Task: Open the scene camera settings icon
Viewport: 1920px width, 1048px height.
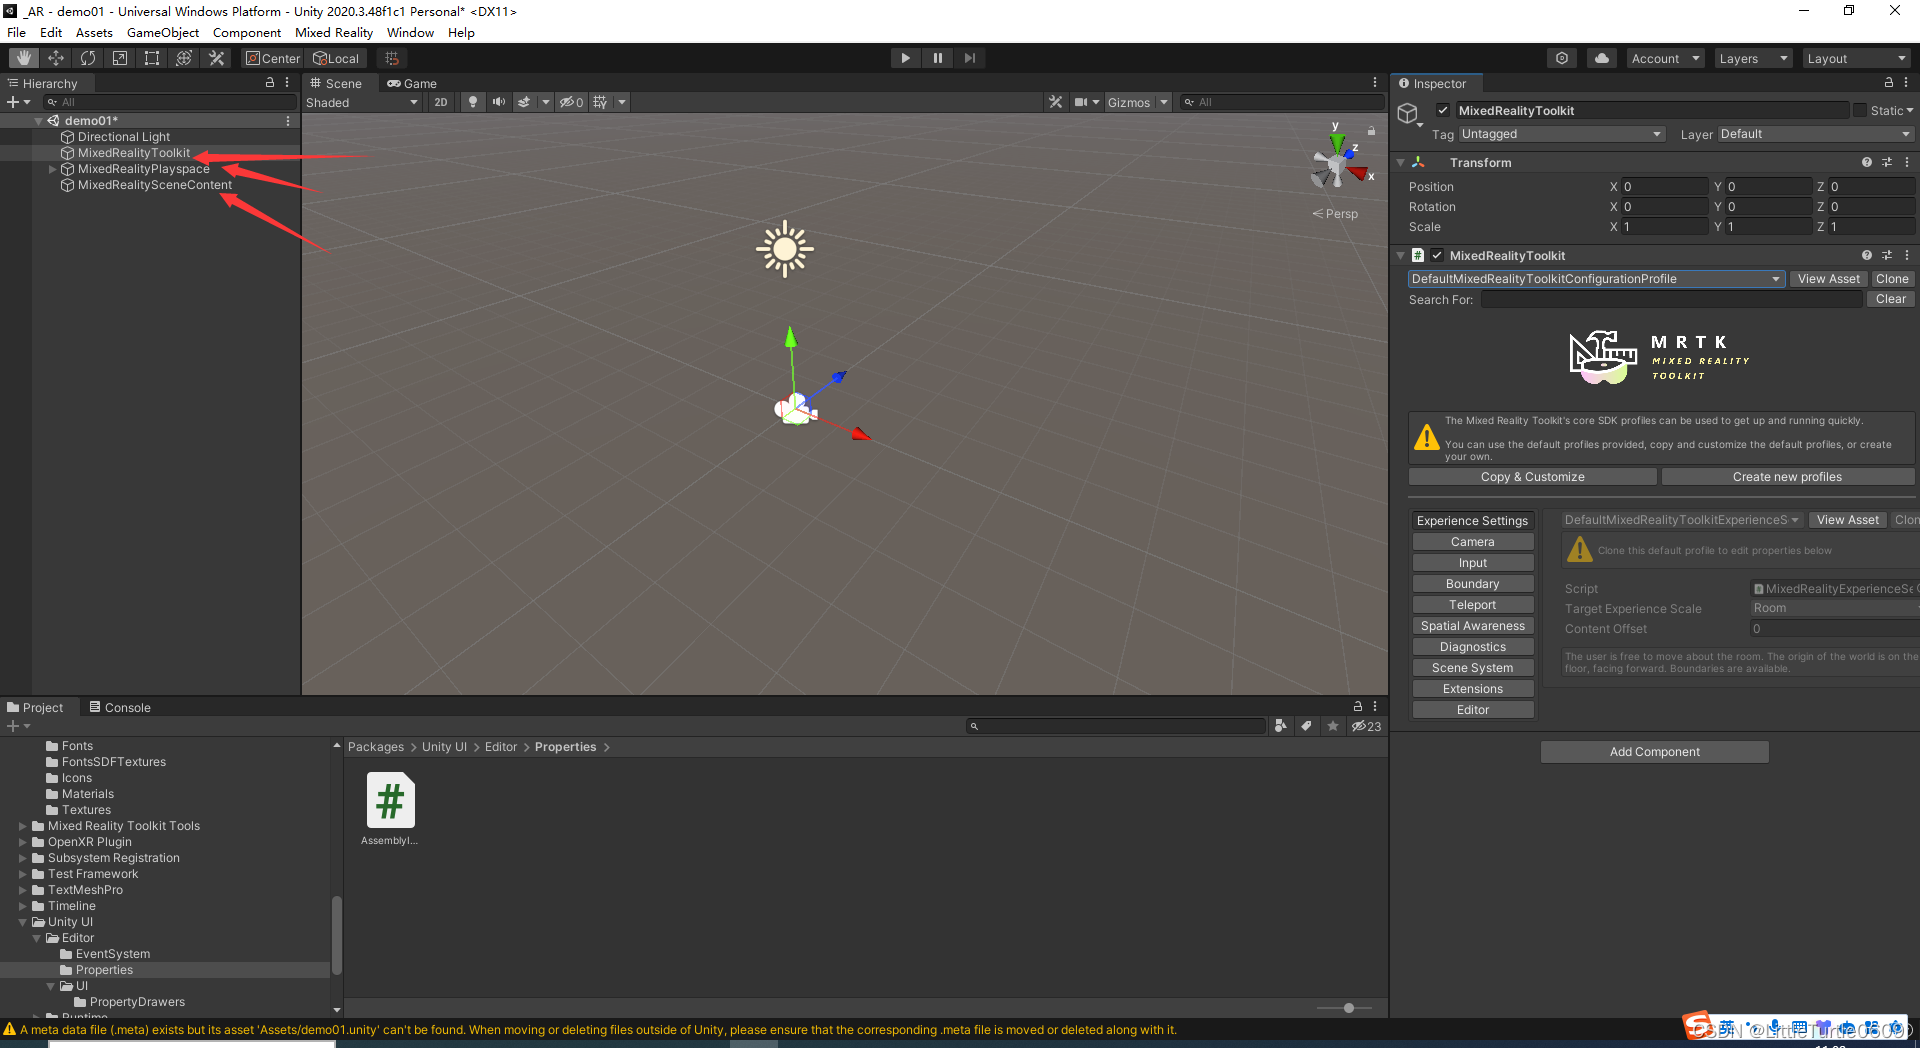Action: (x=1081, y=102)
